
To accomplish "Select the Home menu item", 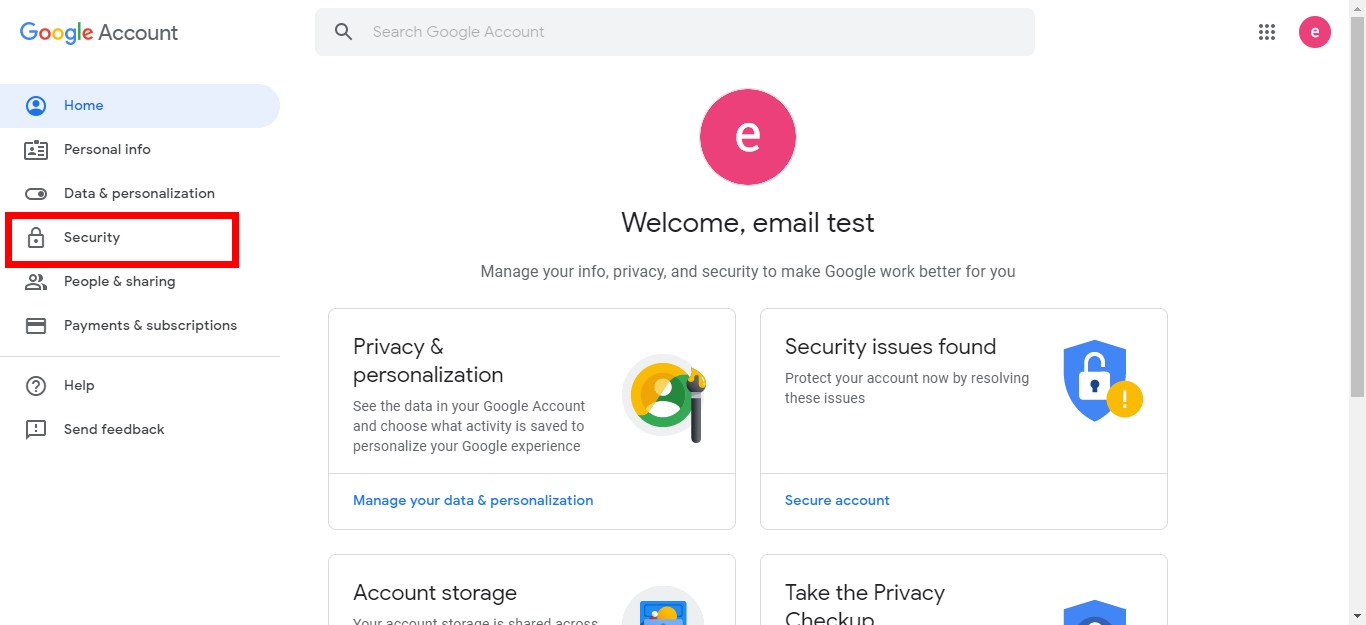I will [x=84, y=106].
